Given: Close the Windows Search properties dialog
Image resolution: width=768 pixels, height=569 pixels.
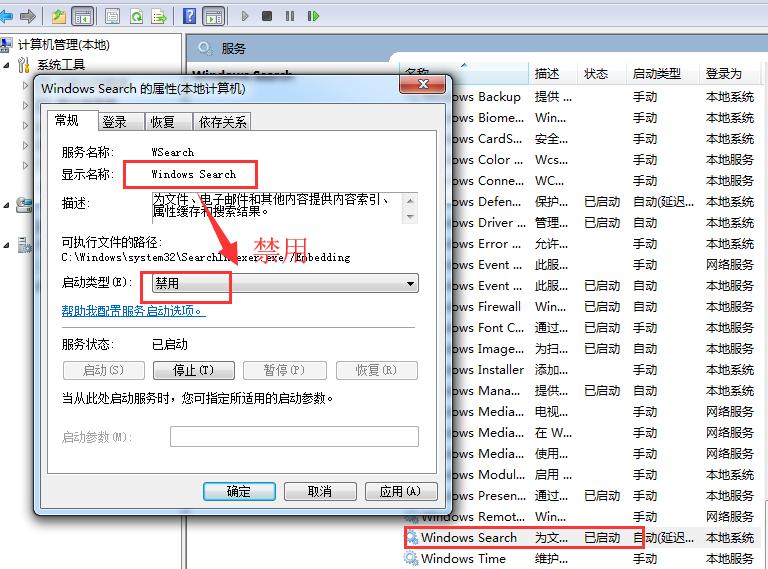Looking at the screenshot, I should (423, 84).
